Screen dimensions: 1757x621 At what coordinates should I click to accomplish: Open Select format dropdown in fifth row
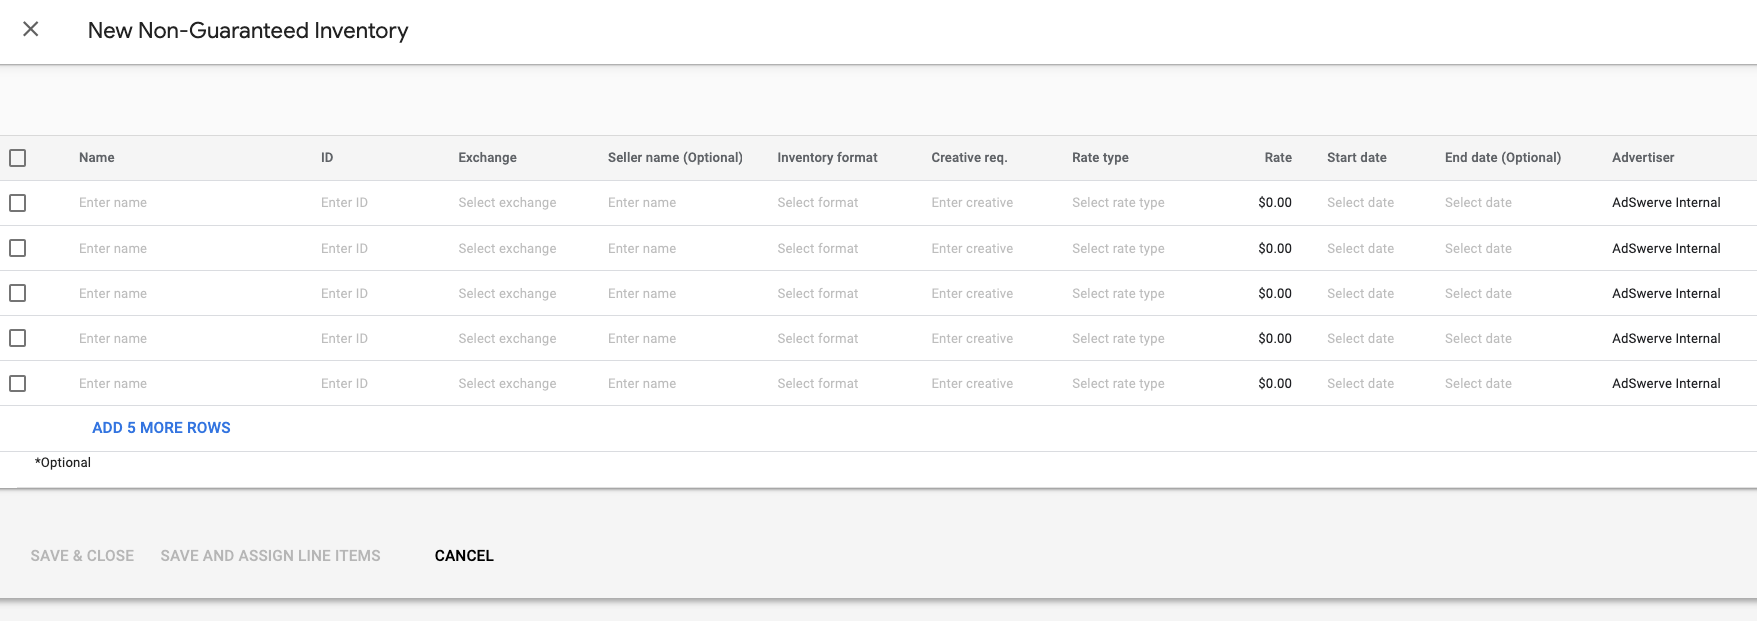[818, 383]
